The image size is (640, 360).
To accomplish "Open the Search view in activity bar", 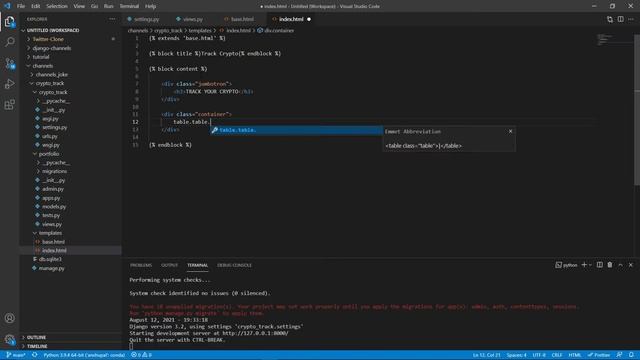I will 9,42.
